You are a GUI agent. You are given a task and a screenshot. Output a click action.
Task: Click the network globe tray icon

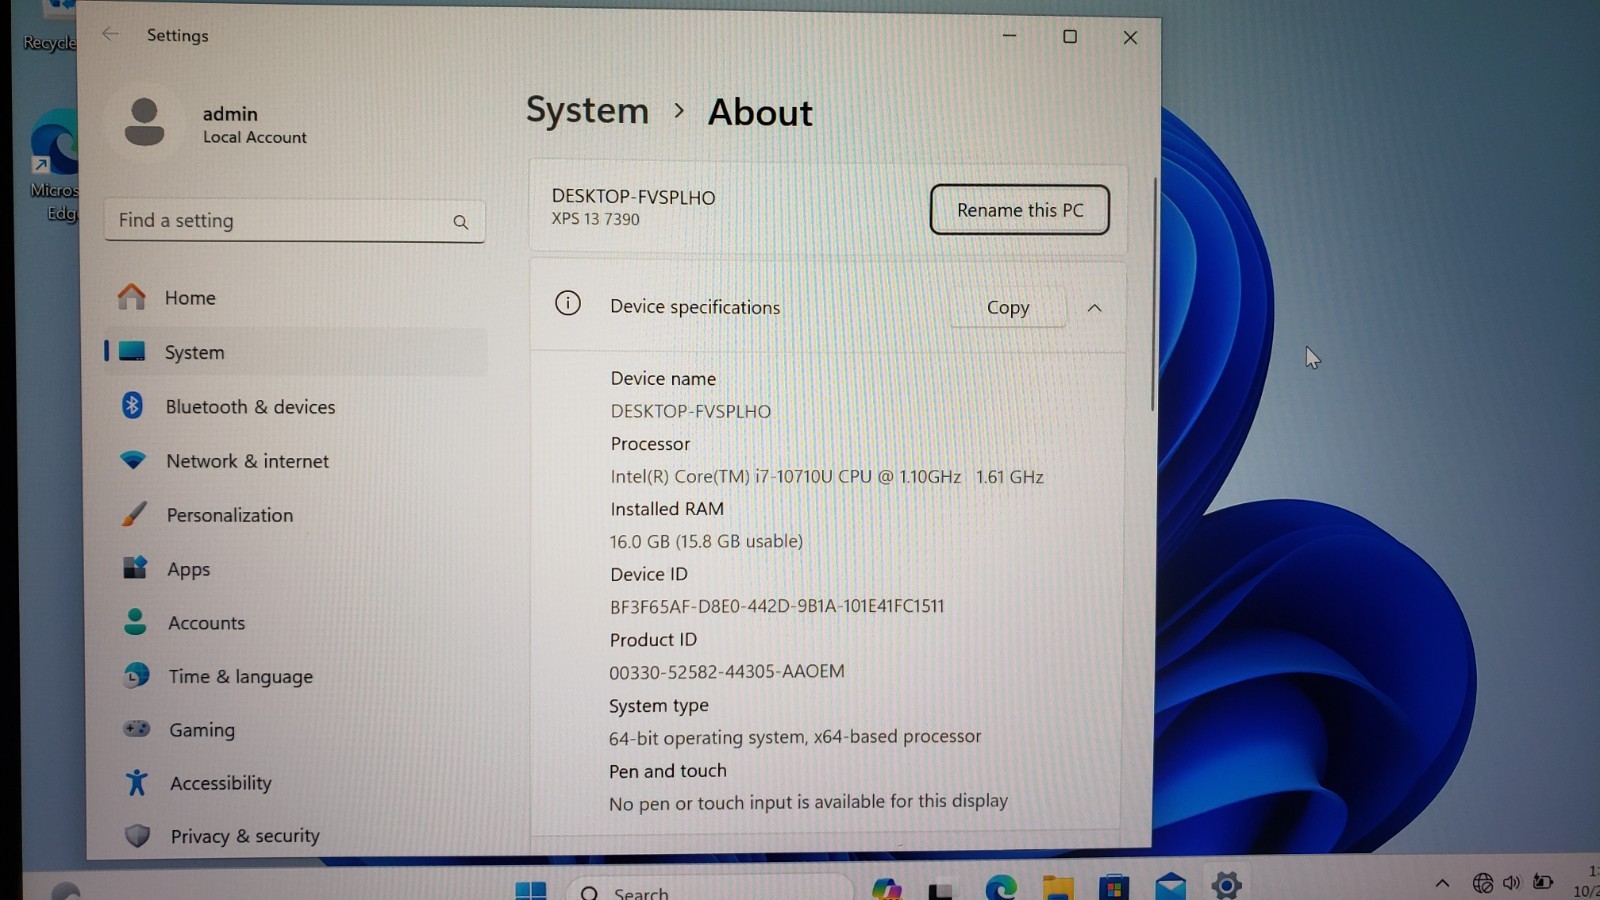[x=1483, y=883]
